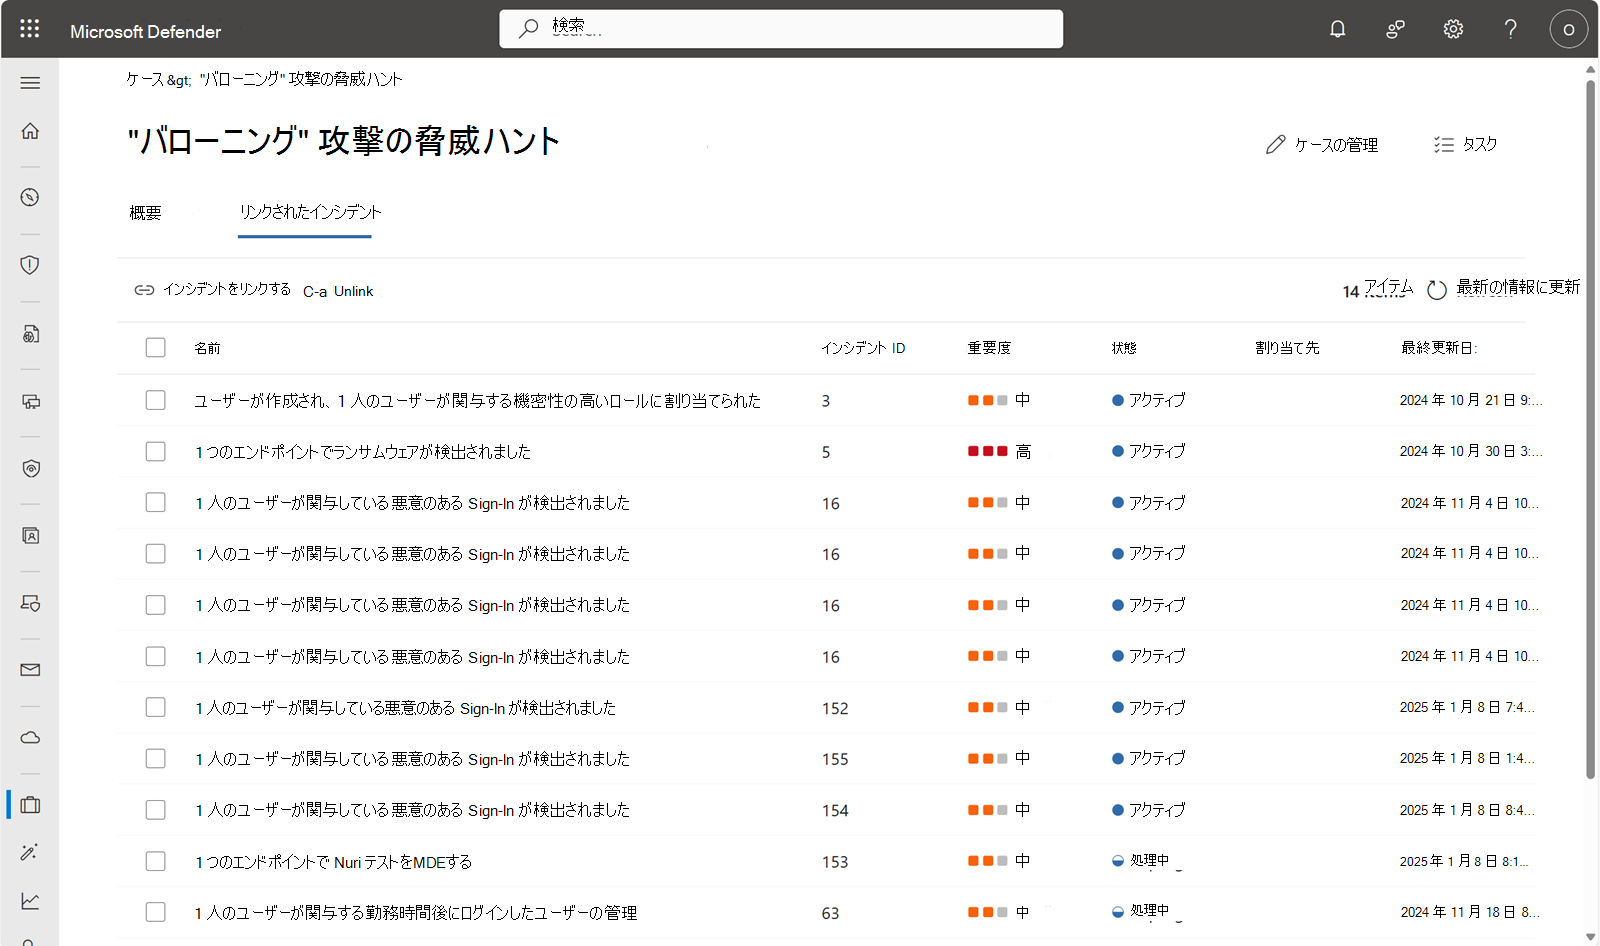
Task: Switch to the 概要 tab
Action: 146,212
